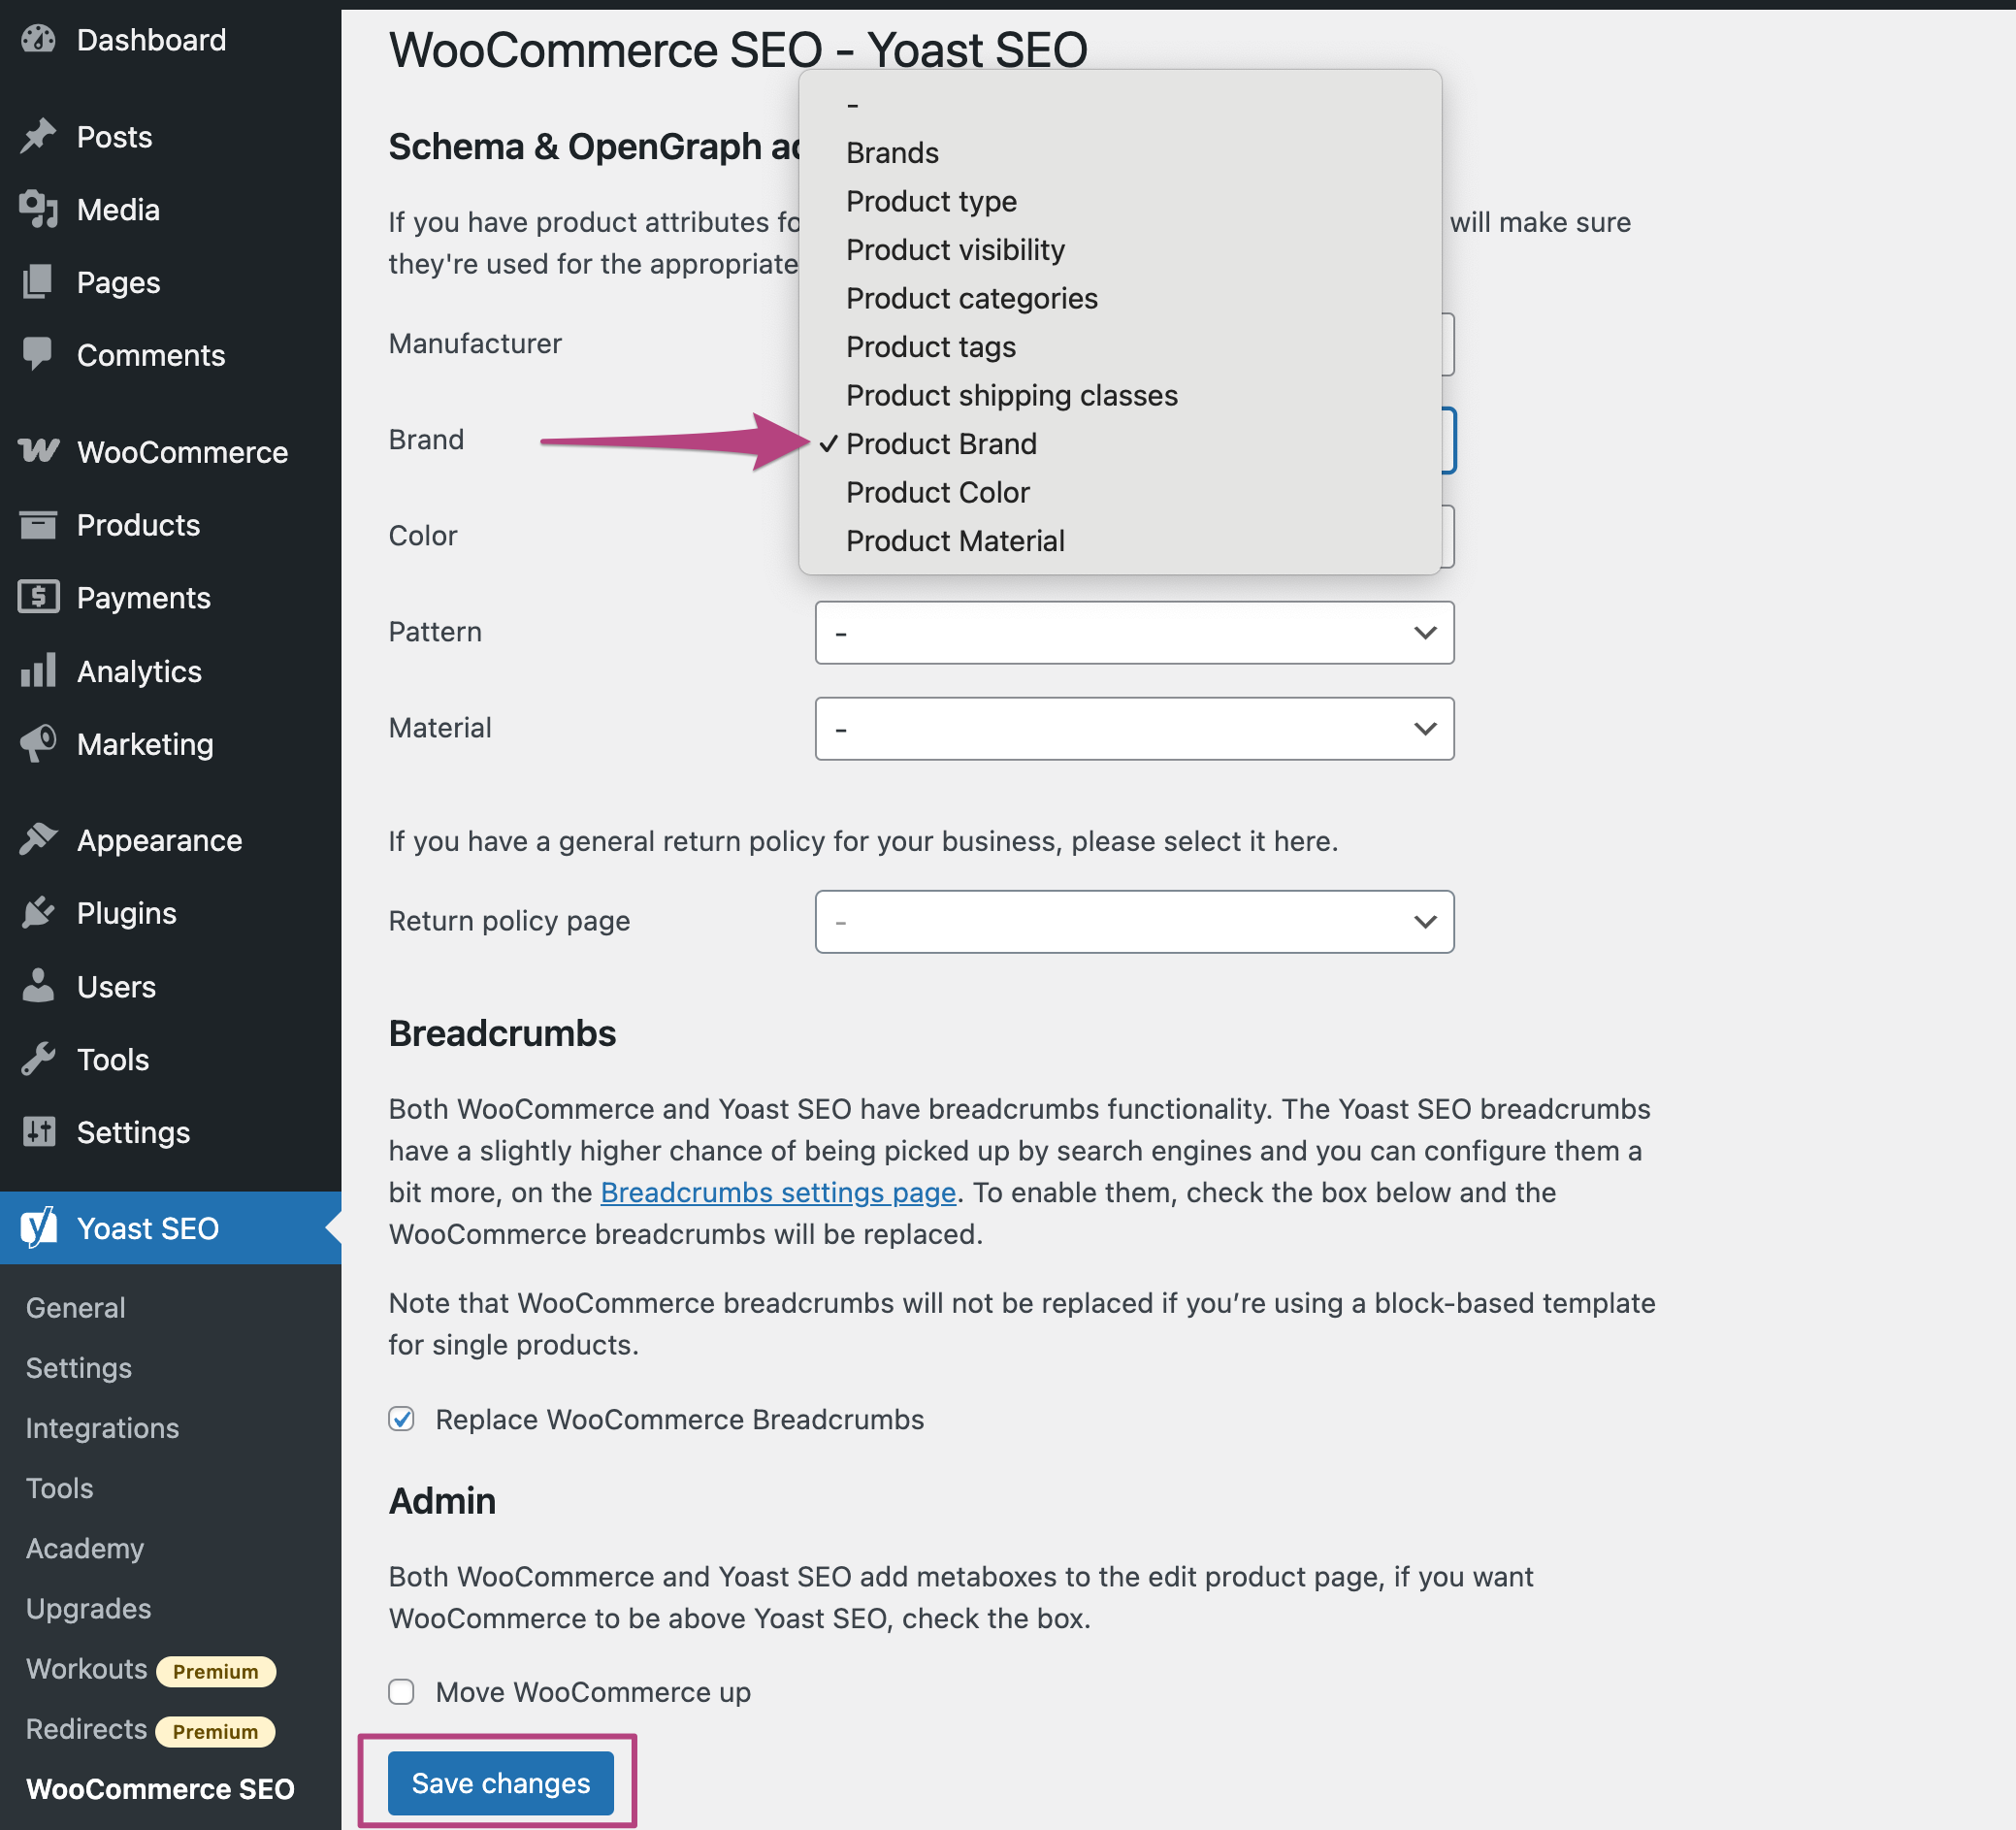Go to Dashboard in admin menu
2016x1830 pixels.
pos(151,40)
